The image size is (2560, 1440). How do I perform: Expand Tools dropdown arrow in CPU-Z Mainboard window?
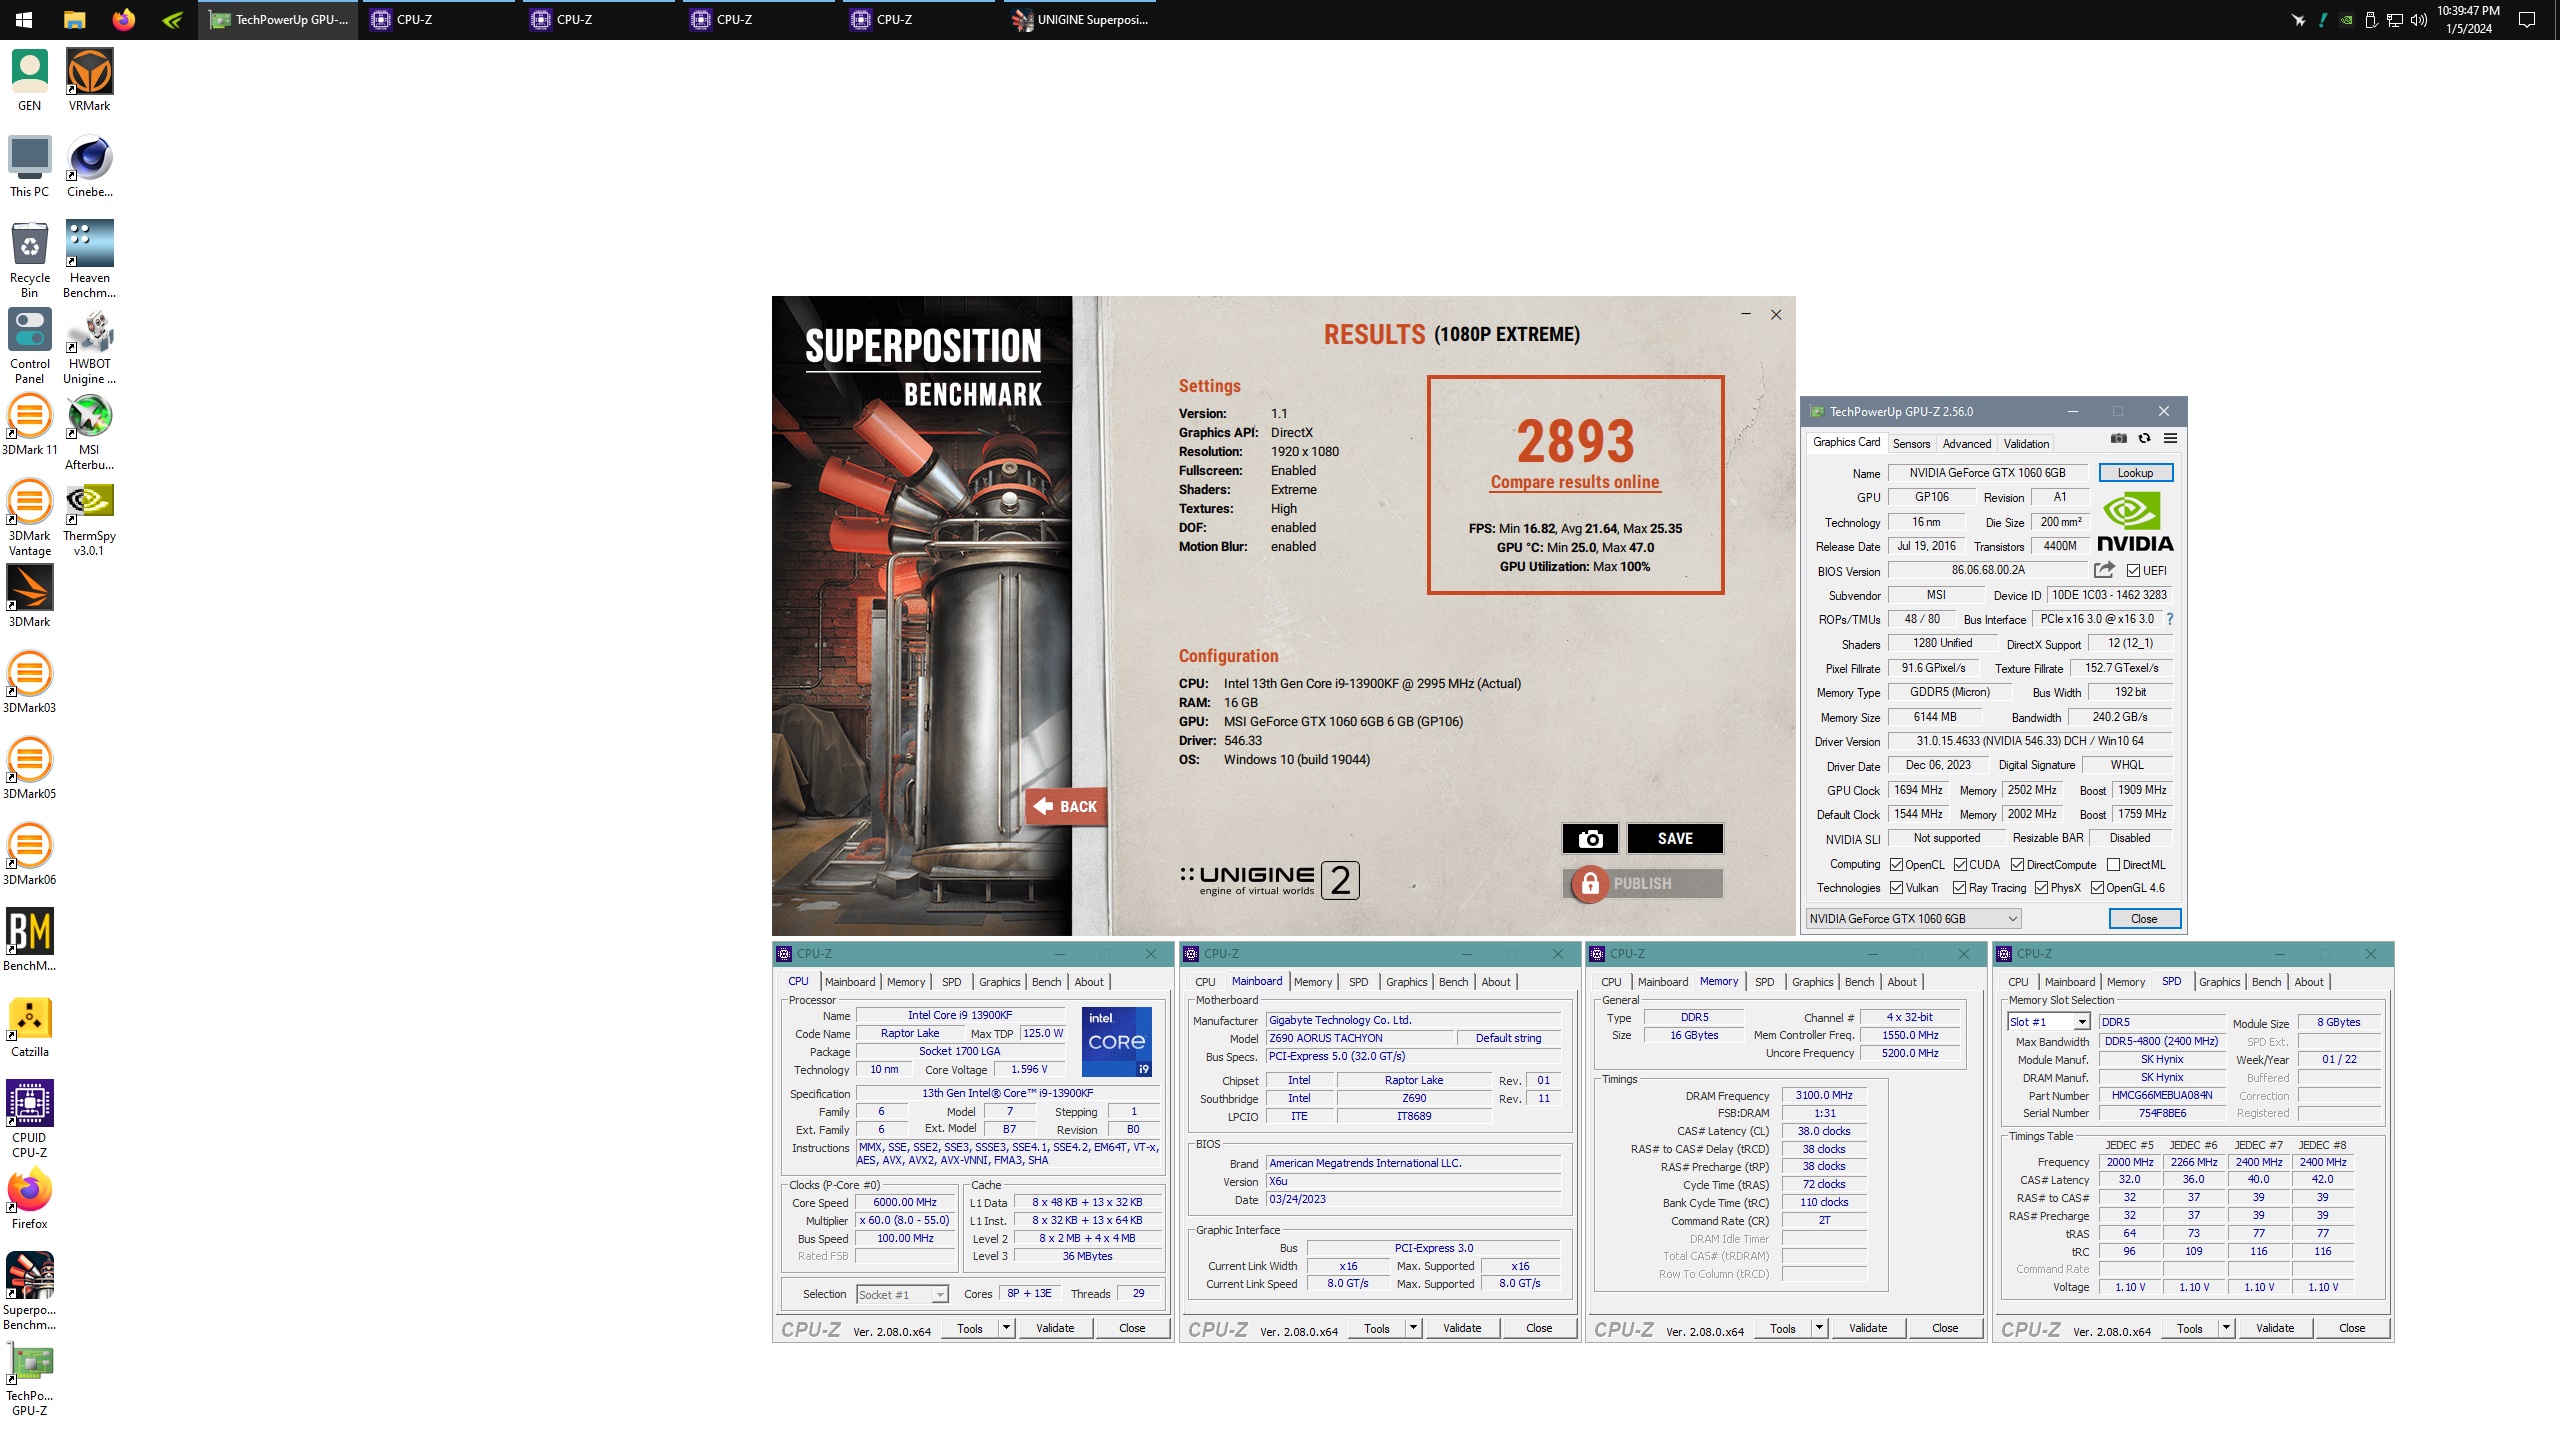point(1413,1328)
